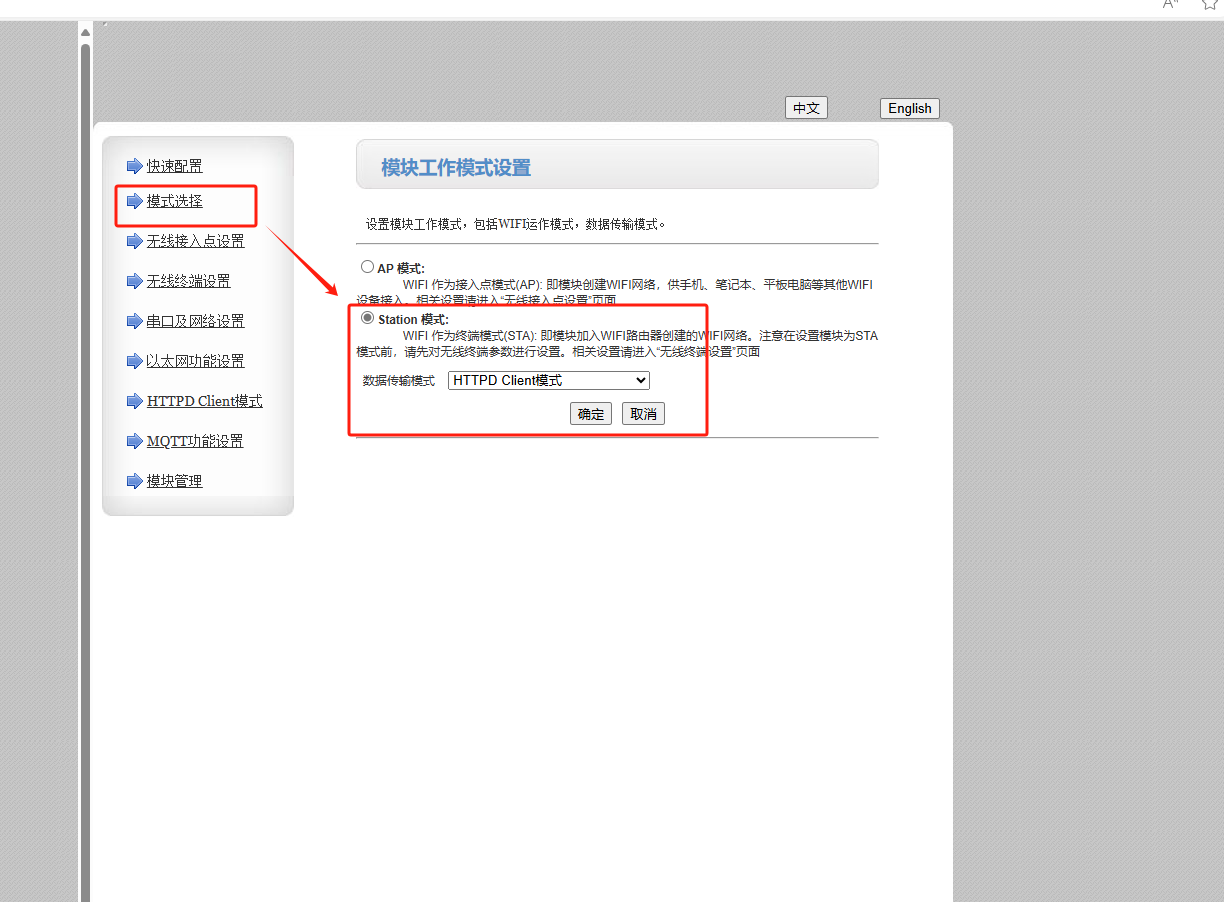Open the 模块管理 menu link

click(x=174, y=481)
